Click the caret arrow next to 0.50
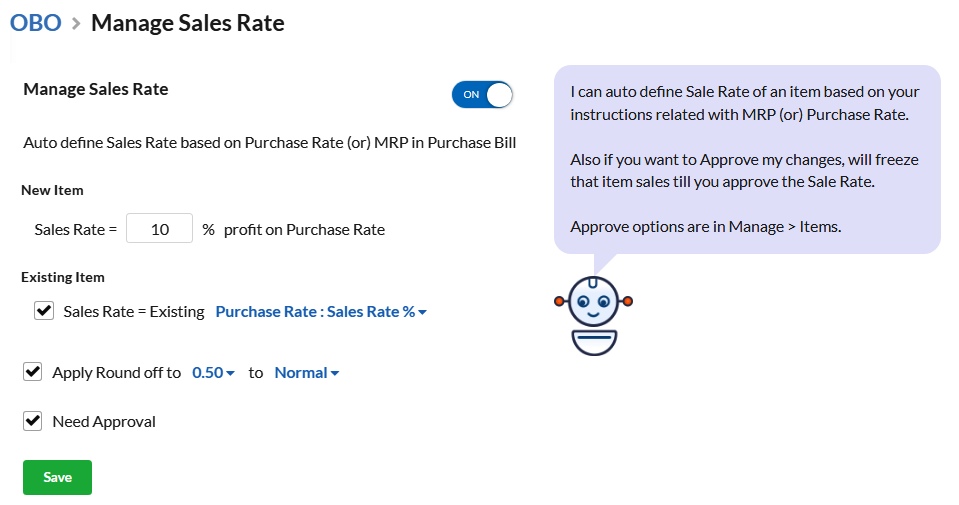 [x=231, y=374]
